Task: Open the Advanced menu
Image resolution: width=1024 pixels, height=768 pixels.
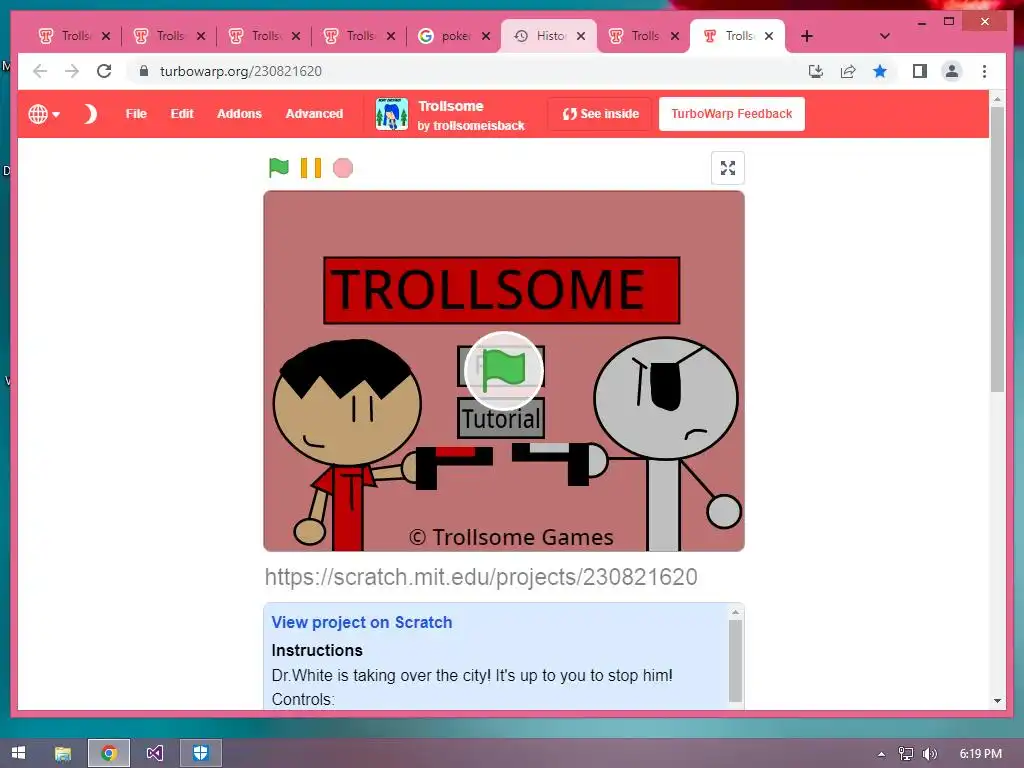Action: point(314,114)
